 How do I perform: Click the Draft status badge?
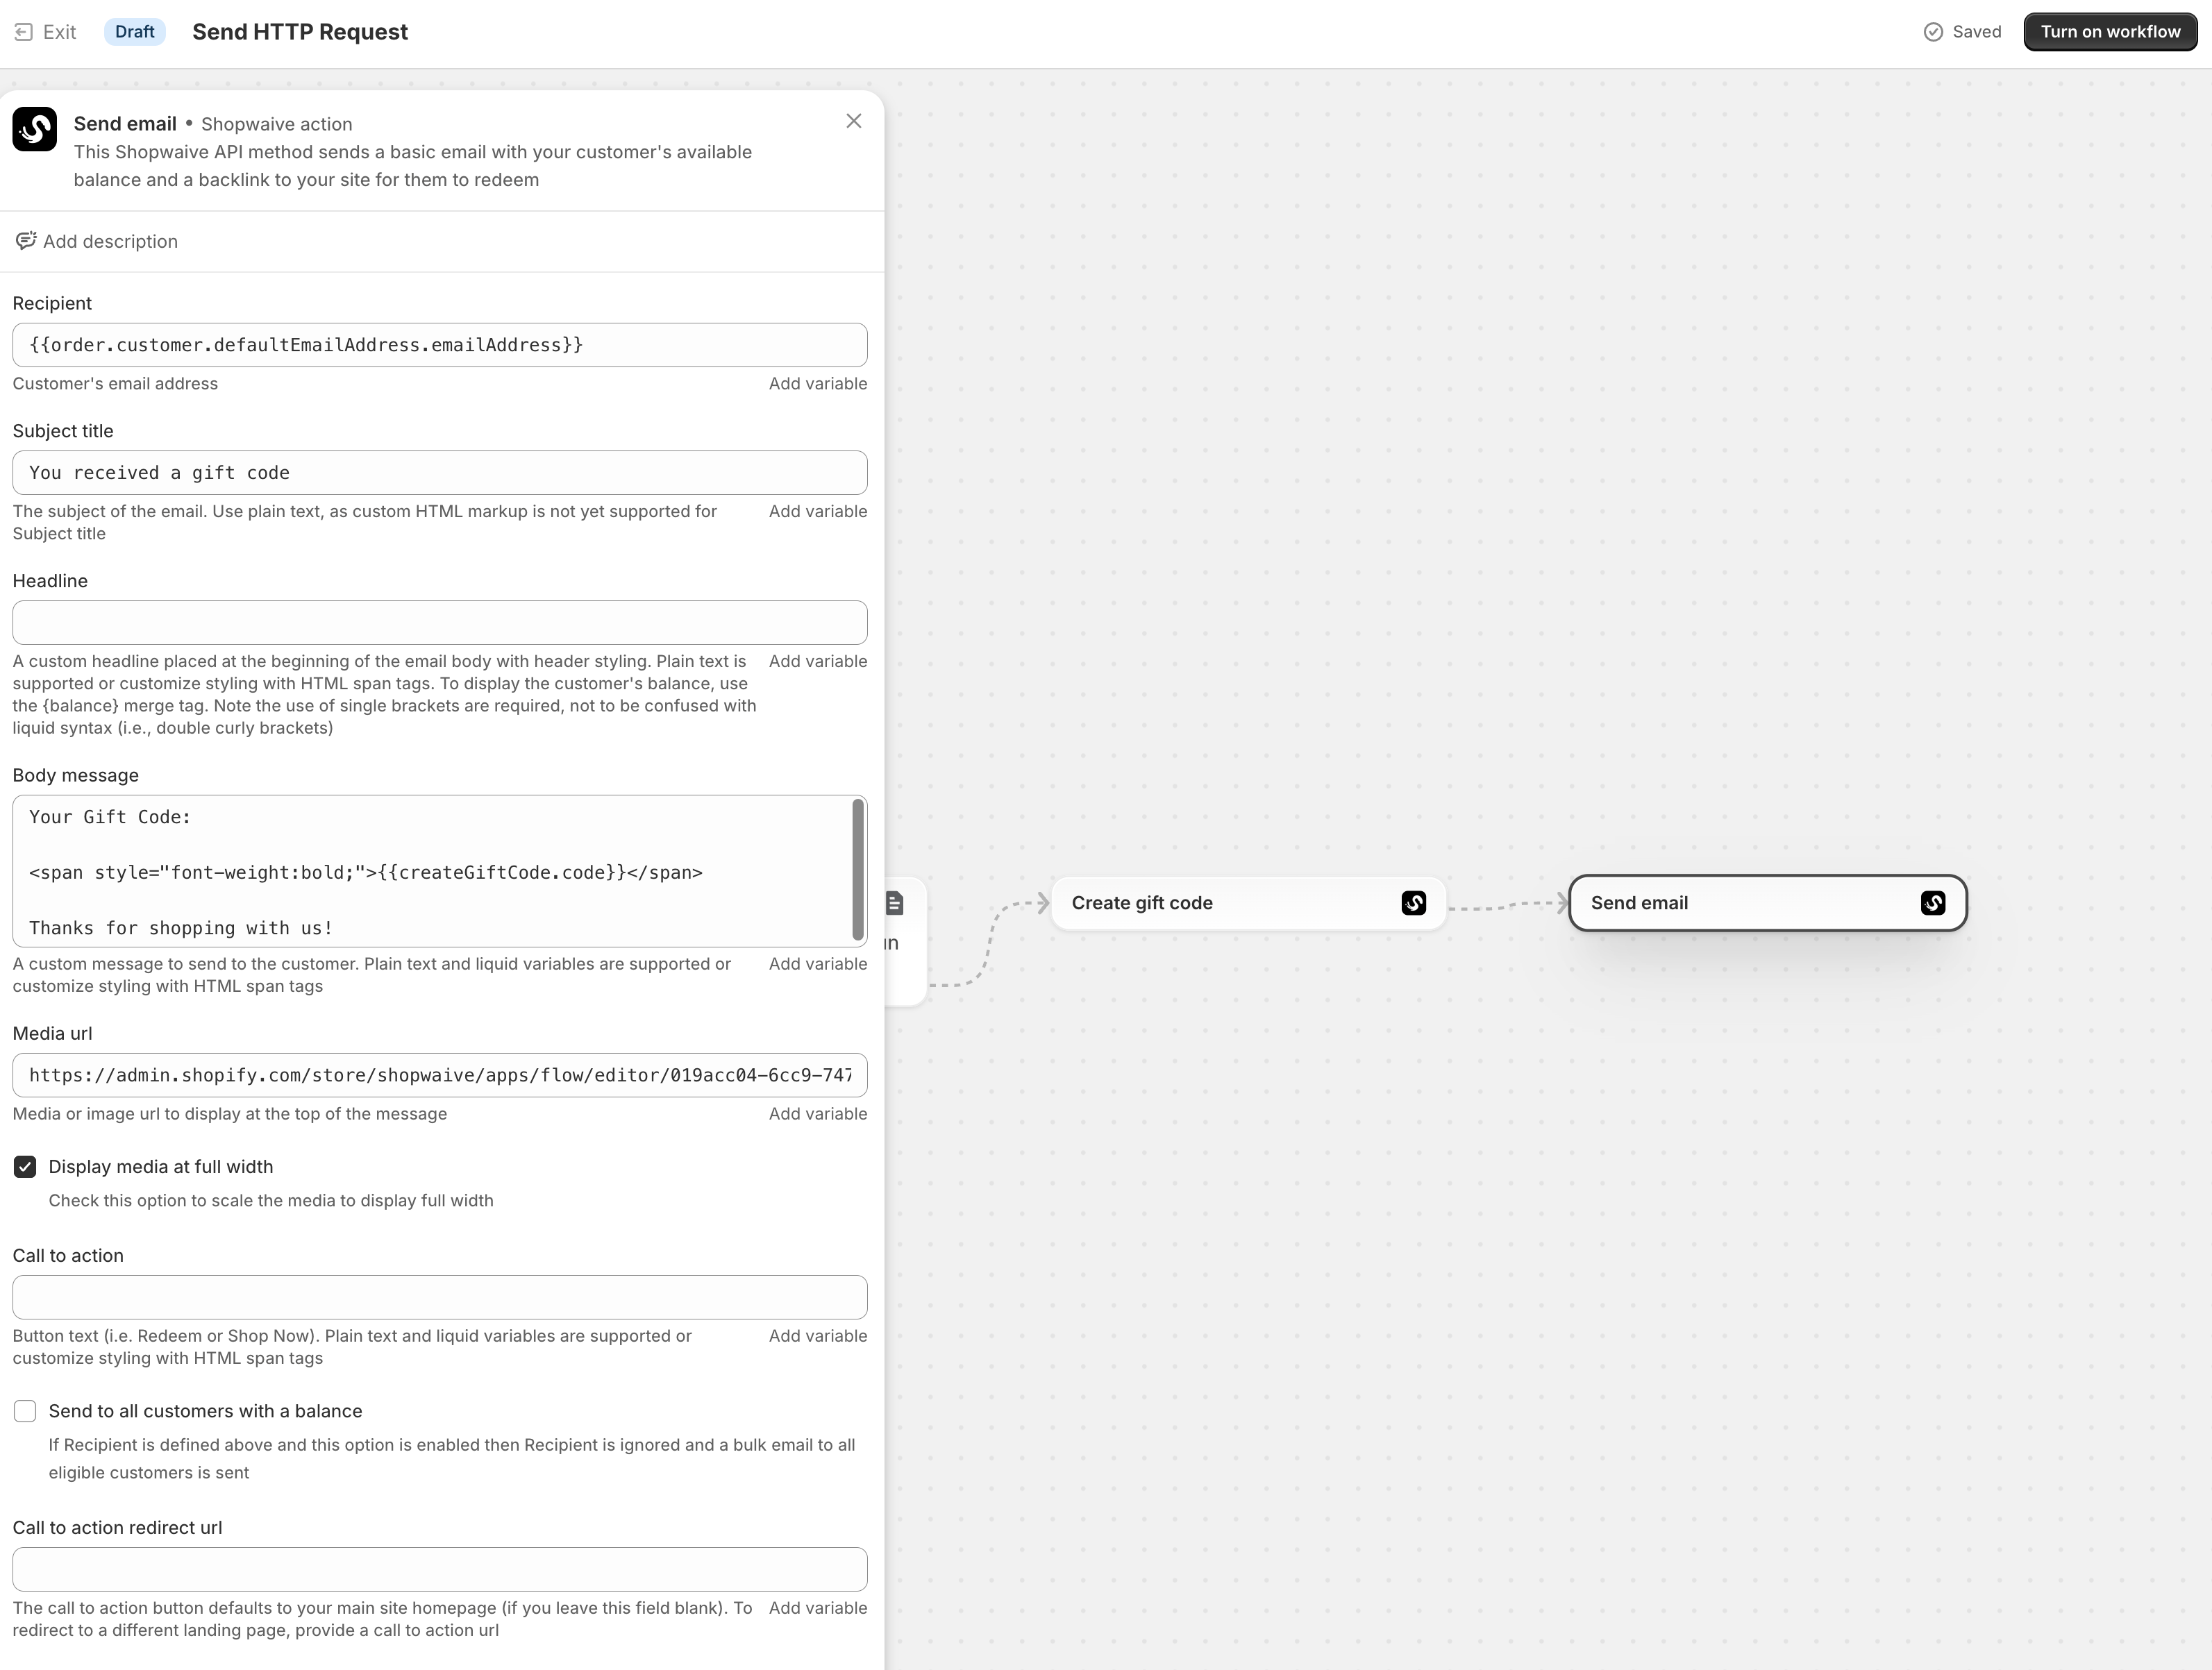pos(134,32)
